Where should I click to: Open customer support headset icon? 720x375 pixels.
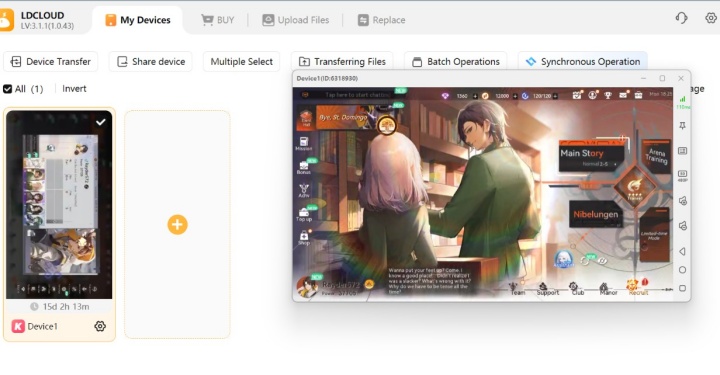click(x=681, y=18)
